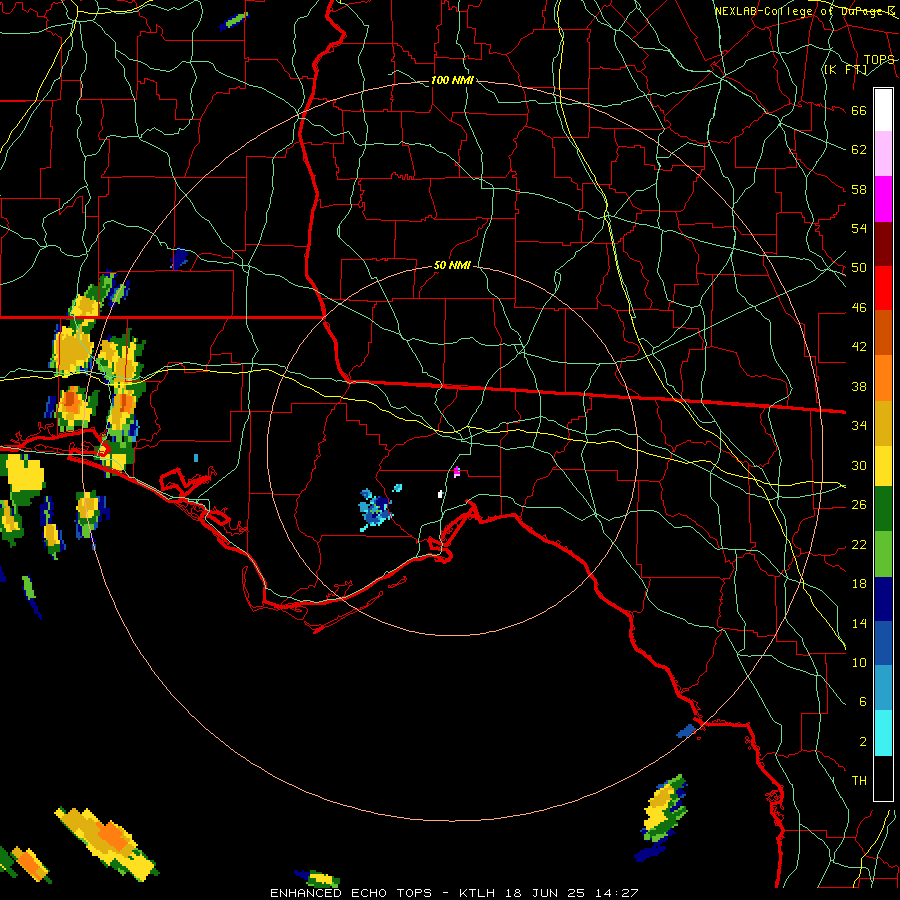Pick the navy blue legend swatch
900x900 pixels.
(x=883, y=599)
